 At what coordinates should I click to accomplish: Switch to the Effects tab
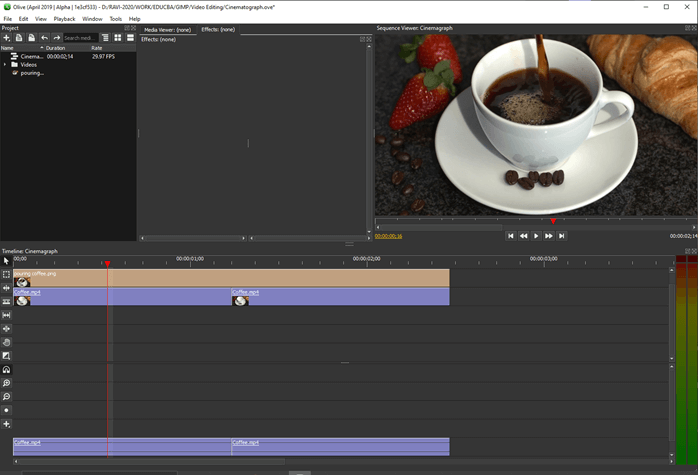pyautogui.click(x=218, y=30)
